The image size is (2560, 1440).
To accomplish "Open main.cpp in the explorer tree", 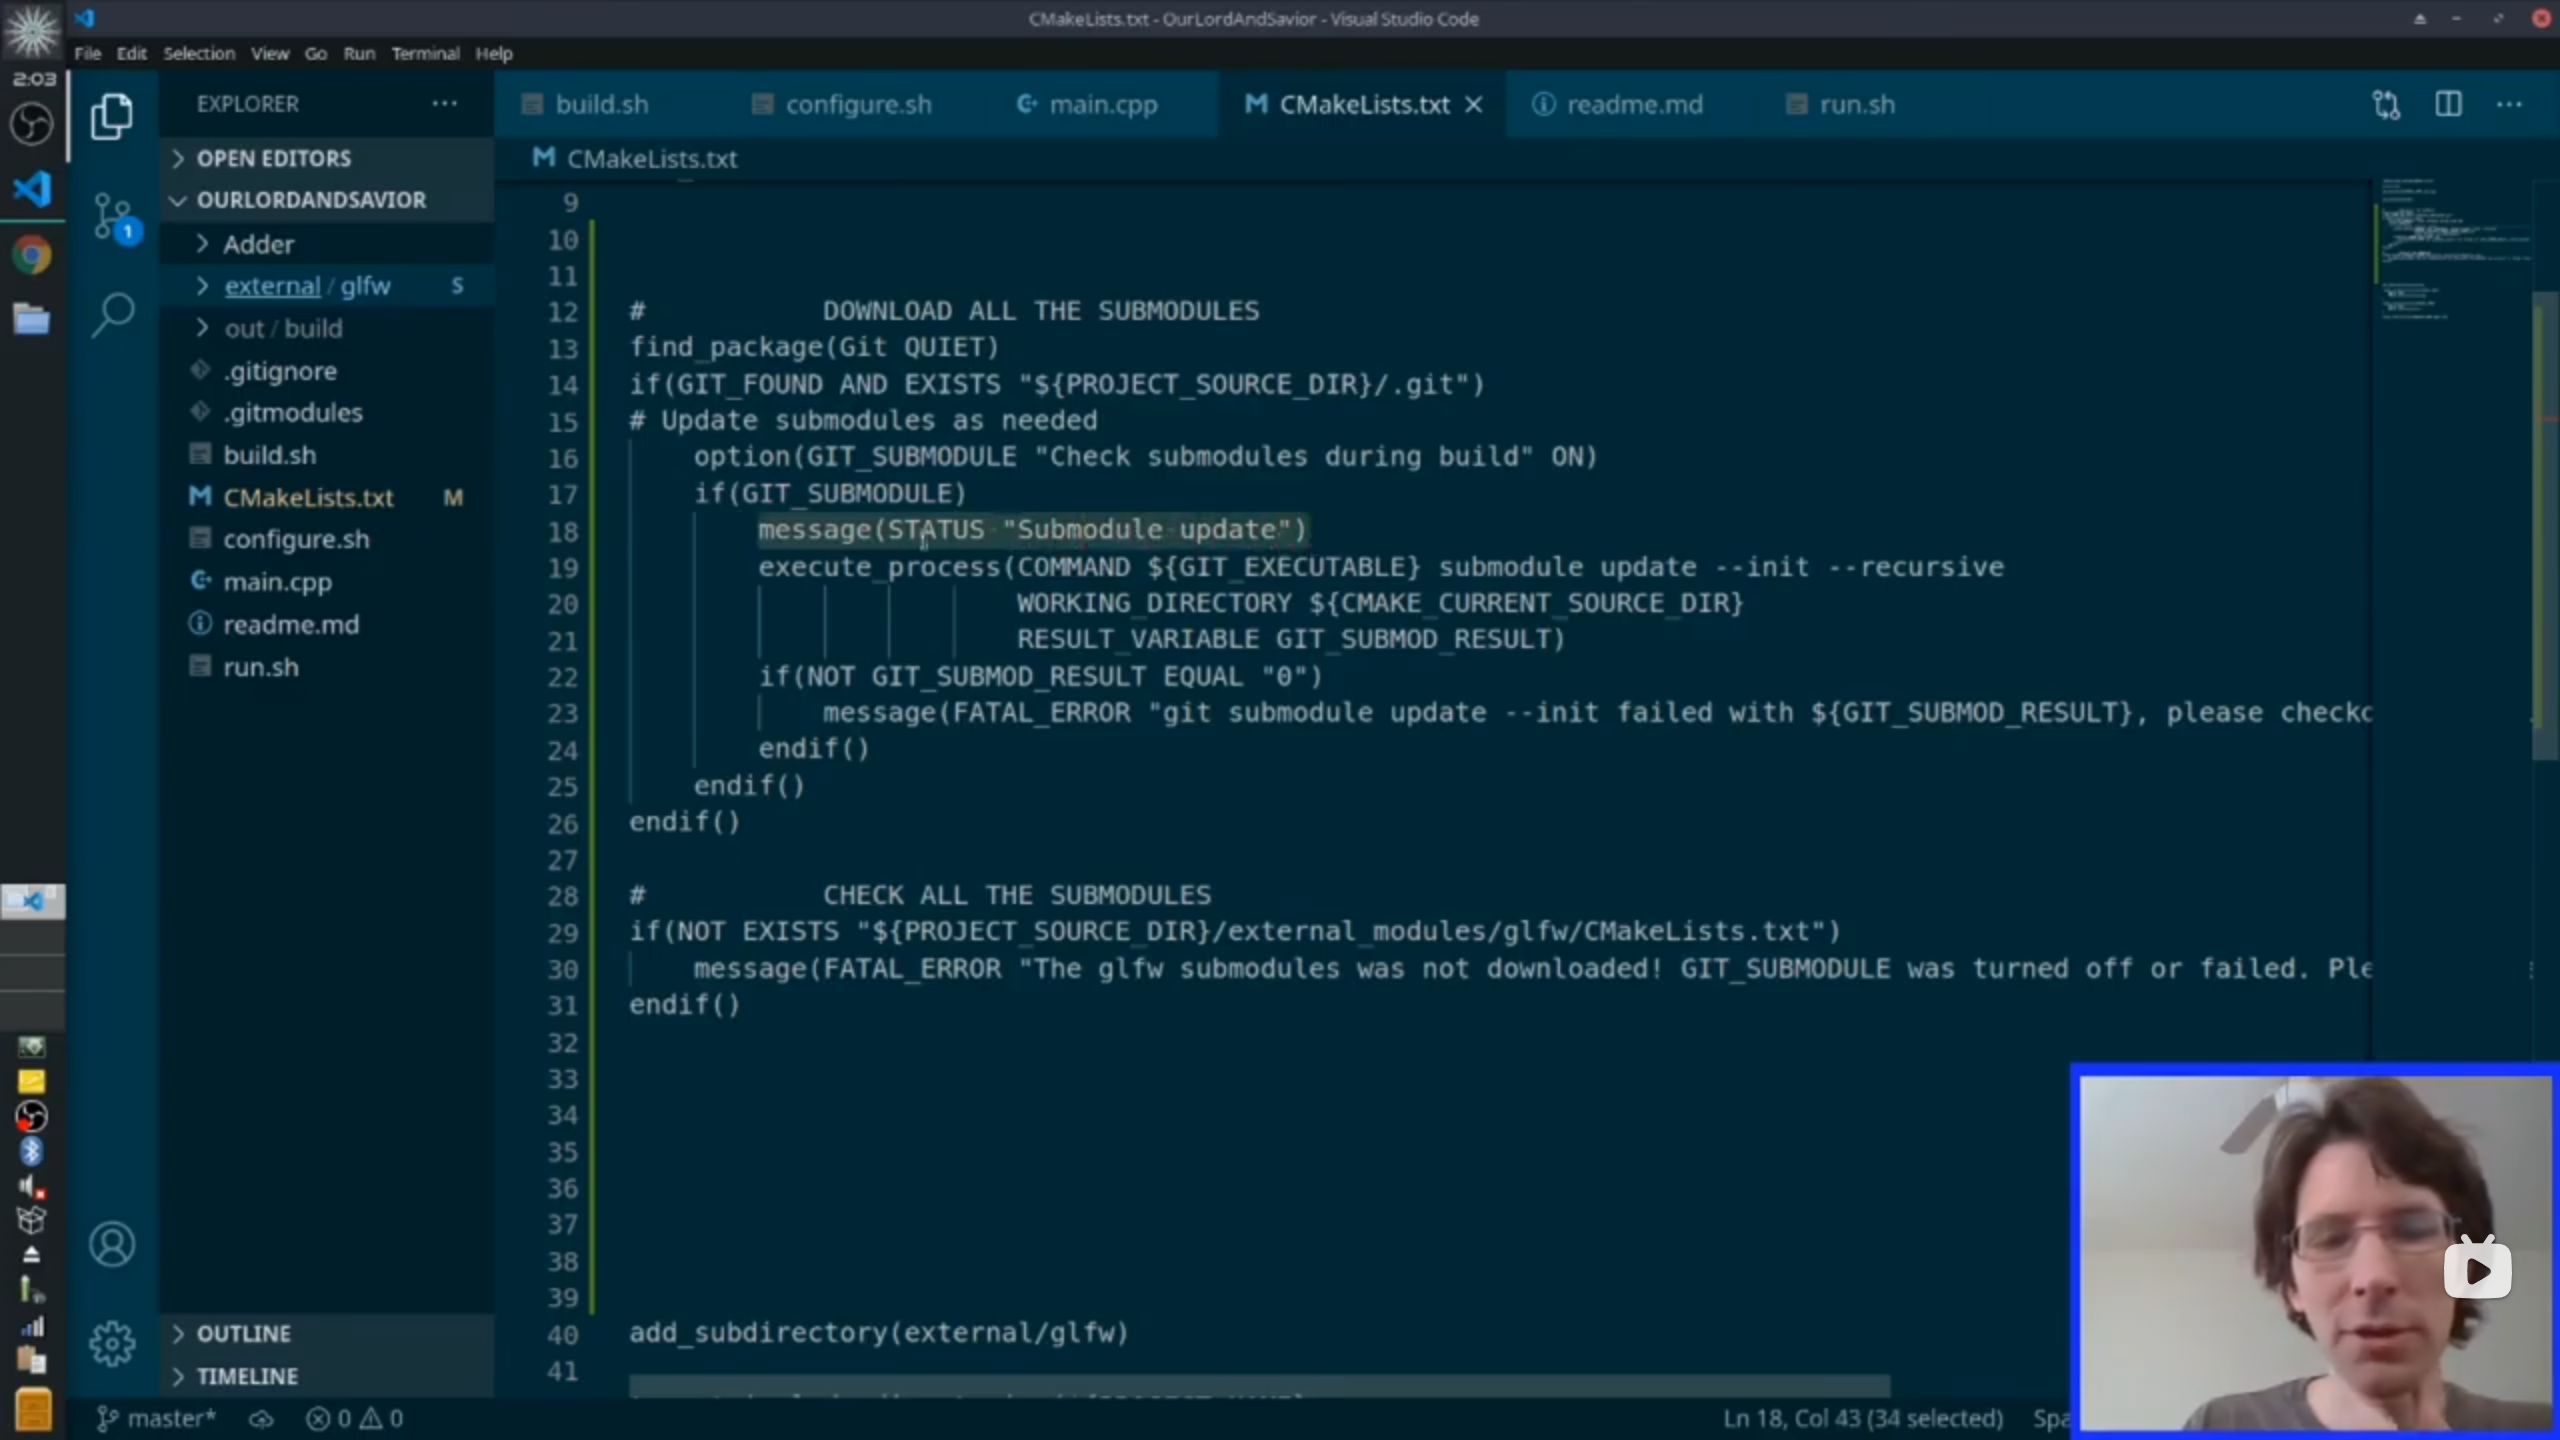I will pyautogui.click(x=327, y=582).
